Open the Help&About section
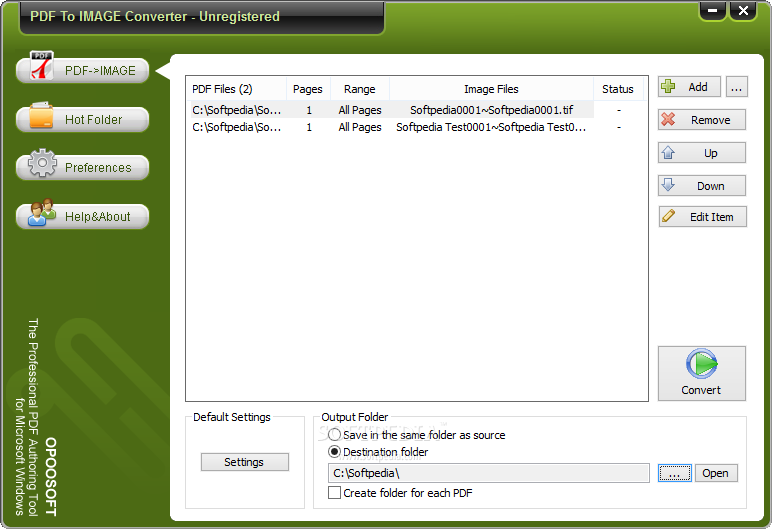Viewport: 772px width, 529px height. coord(83,216)
